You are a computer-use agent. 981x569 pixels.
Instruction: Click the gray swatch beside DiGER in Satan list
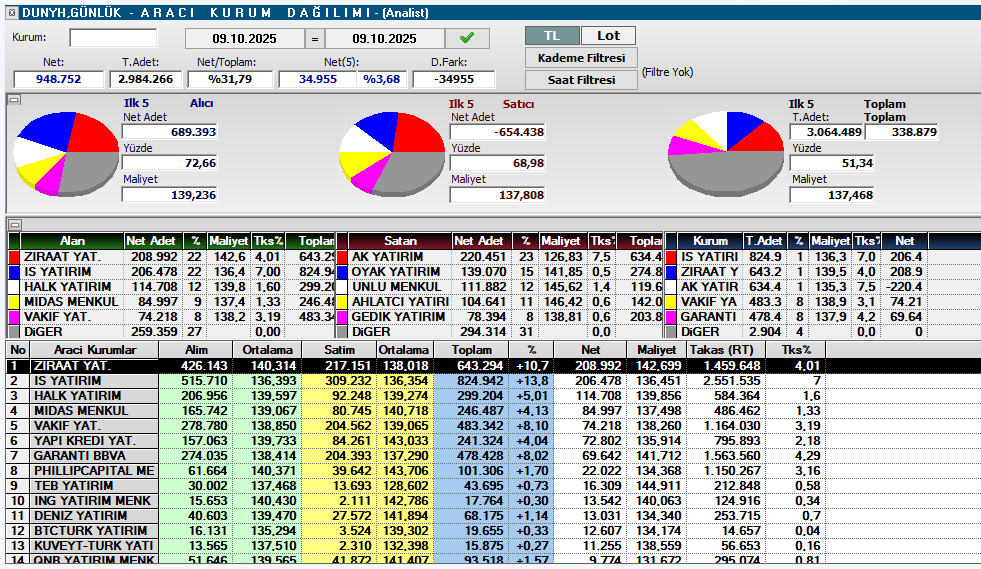click(x=342, y=332)
